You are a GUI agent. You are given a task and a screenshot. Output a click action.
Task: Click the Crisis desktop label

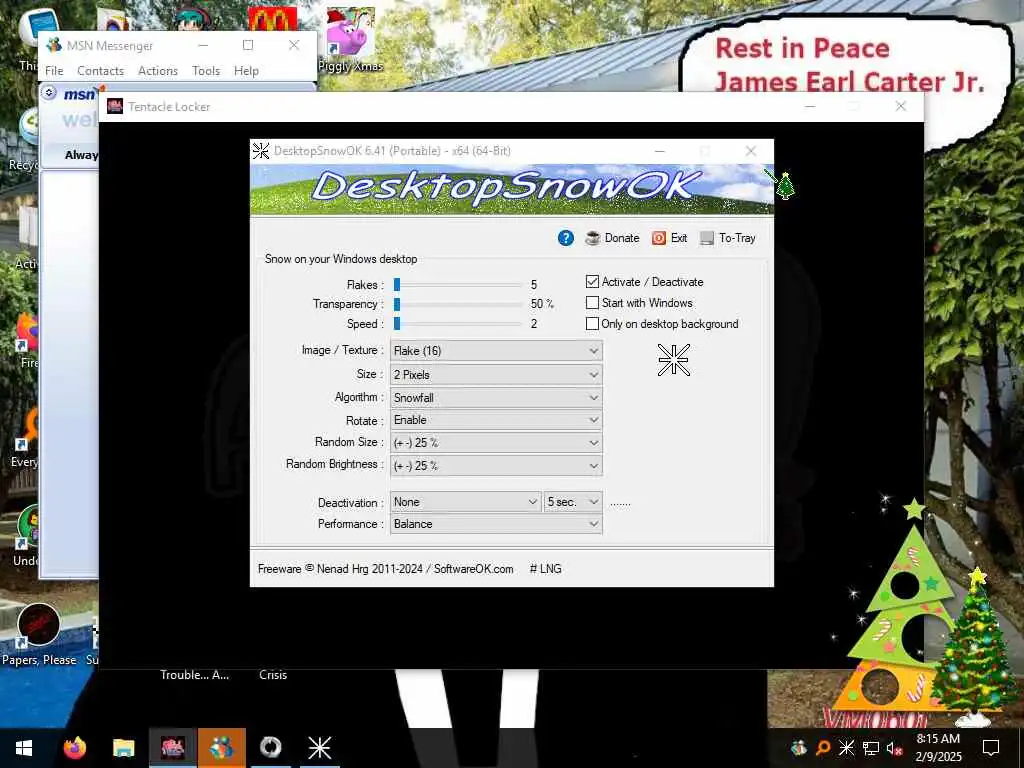[273, 675]
